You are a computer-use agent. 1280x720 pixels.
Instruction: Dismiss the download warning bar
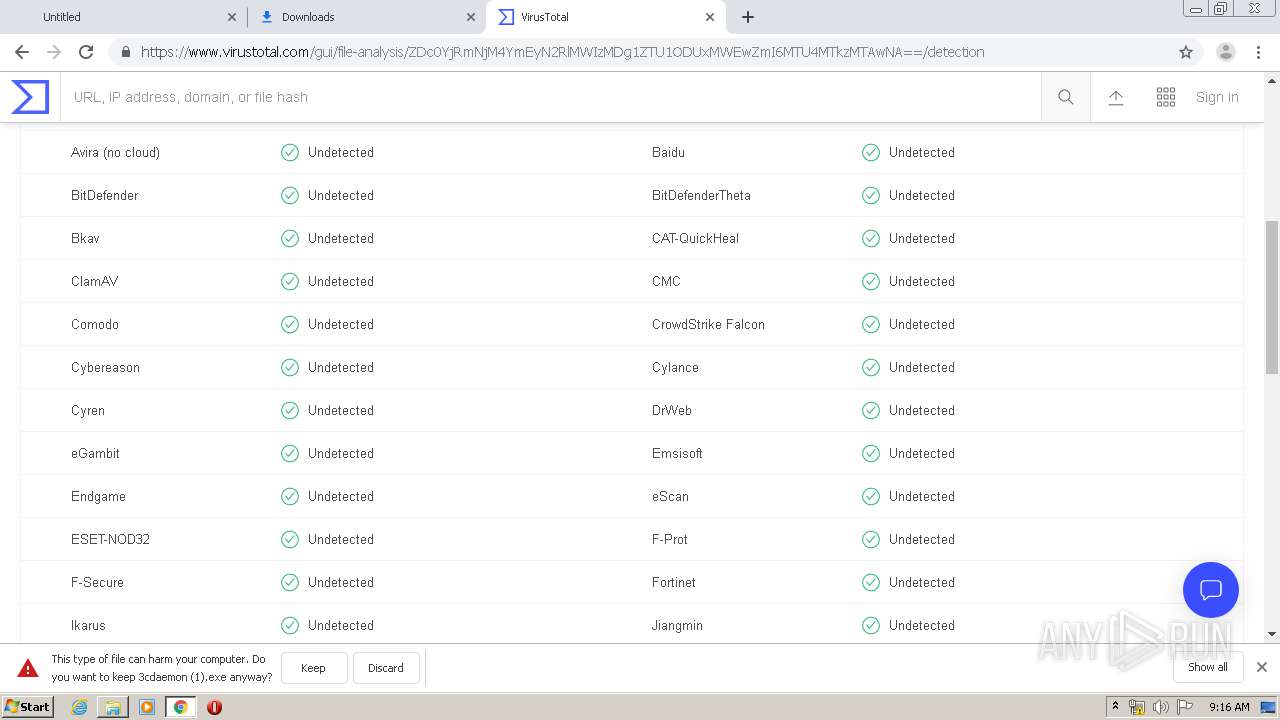pos(1262,667)
